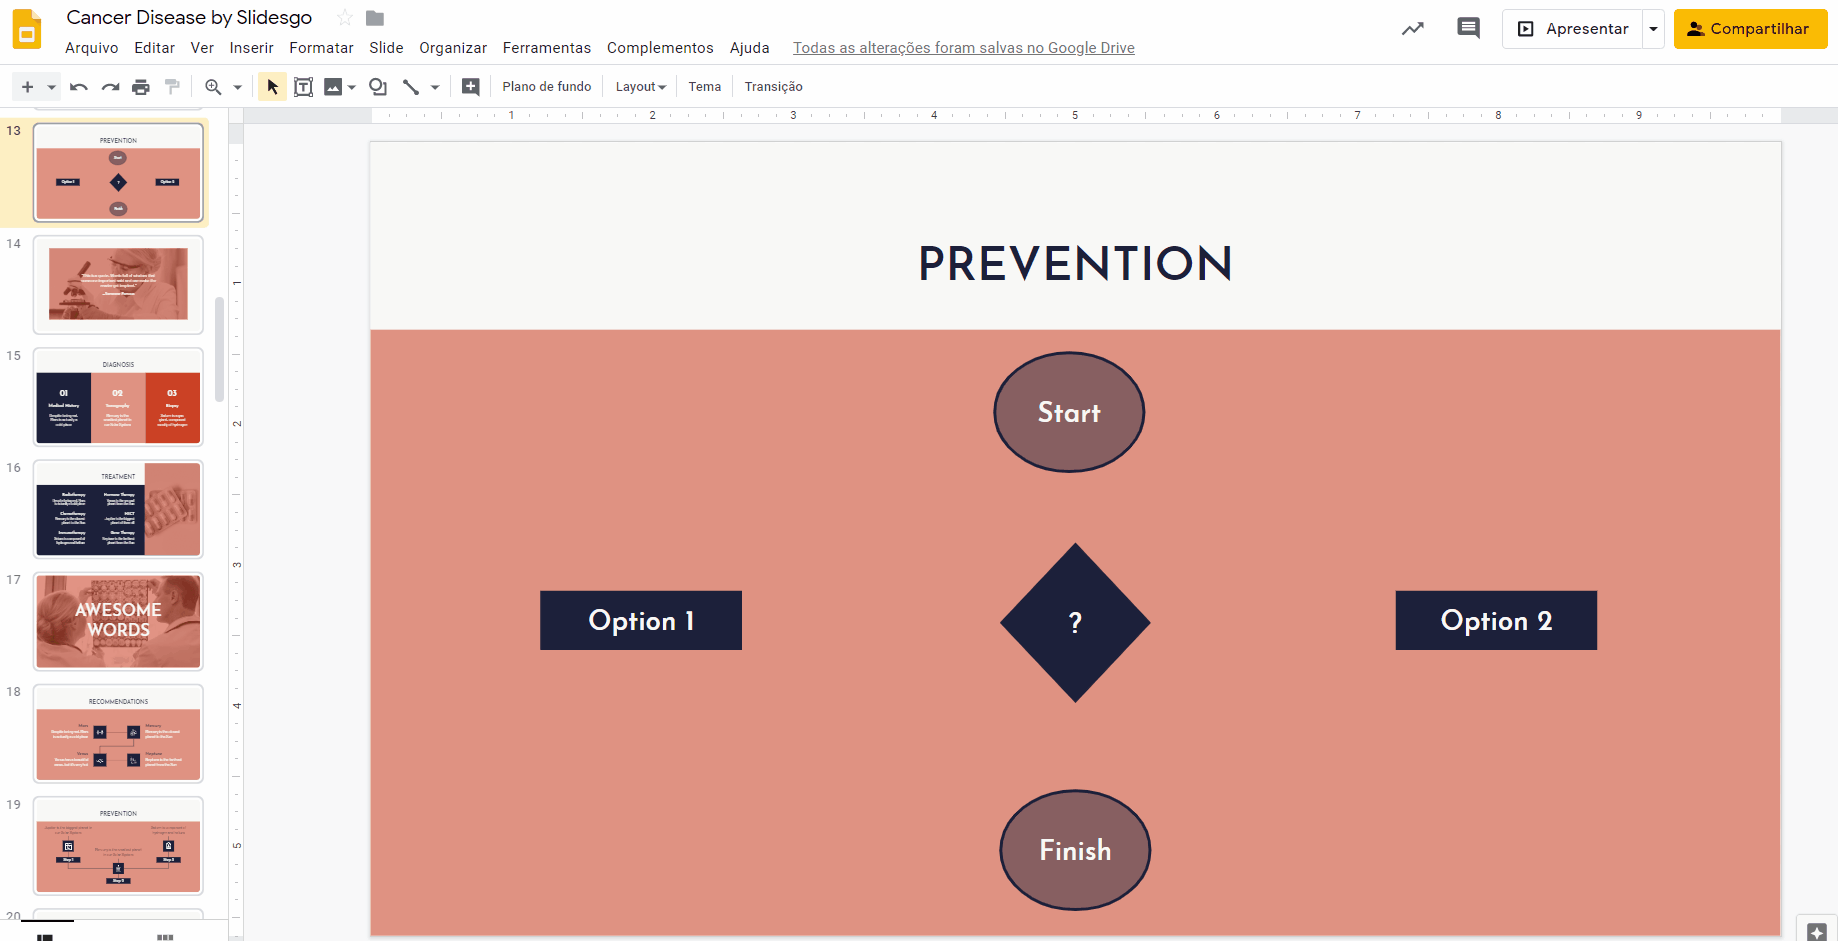Viewport: 1838px width, 941px height.
Task: Click the print icon
Action: [x=141, y=87]
